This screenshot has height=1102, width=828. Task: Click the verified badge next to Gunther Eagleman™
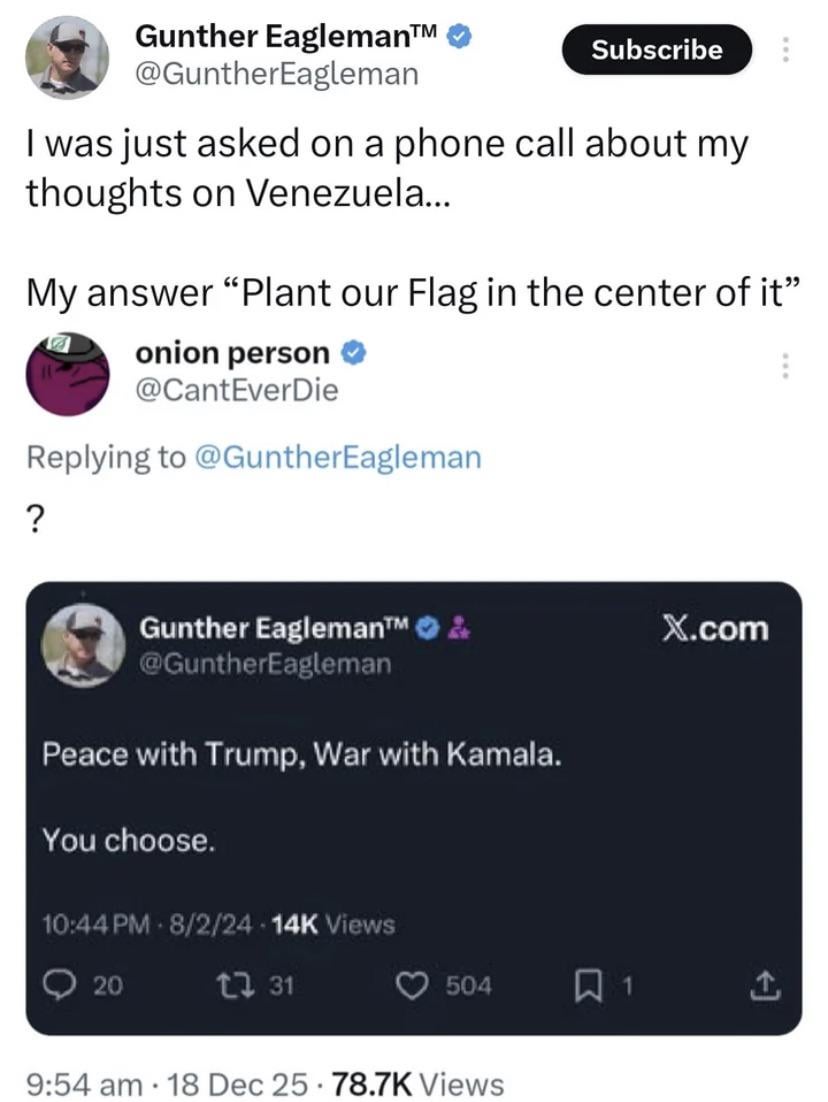tap(459, 37)
